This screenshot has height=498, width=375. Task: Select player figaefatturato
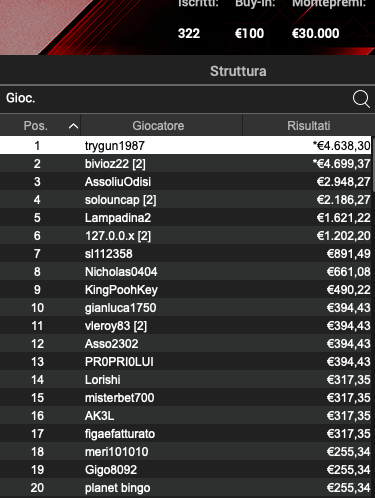tap(185, 433)
